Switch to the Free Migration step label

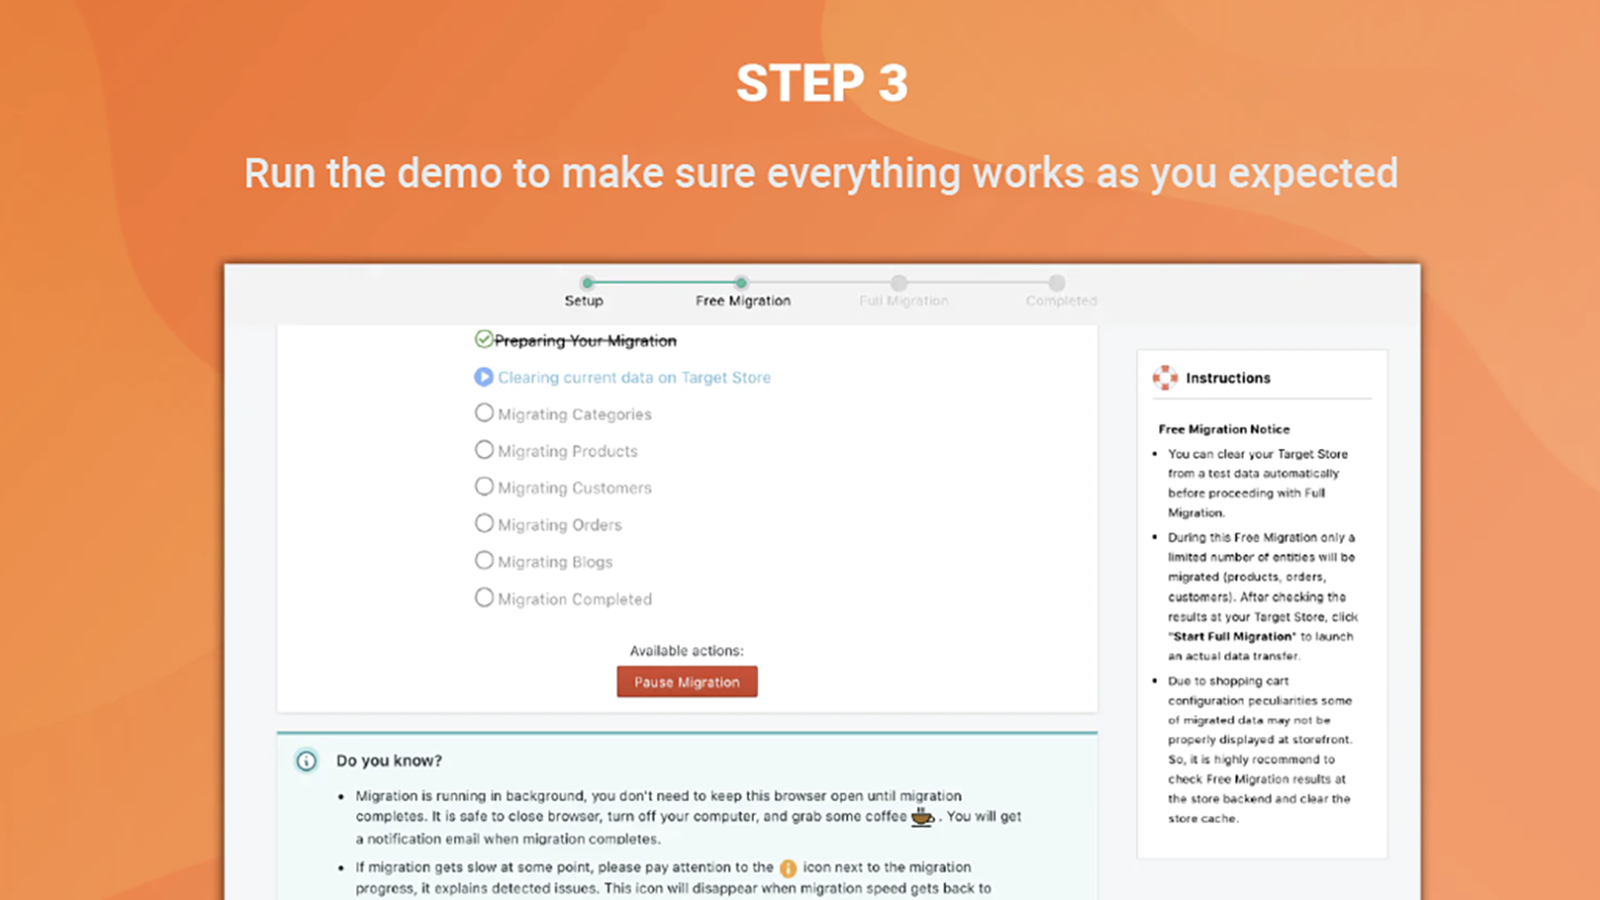click(x=742, y=300)
